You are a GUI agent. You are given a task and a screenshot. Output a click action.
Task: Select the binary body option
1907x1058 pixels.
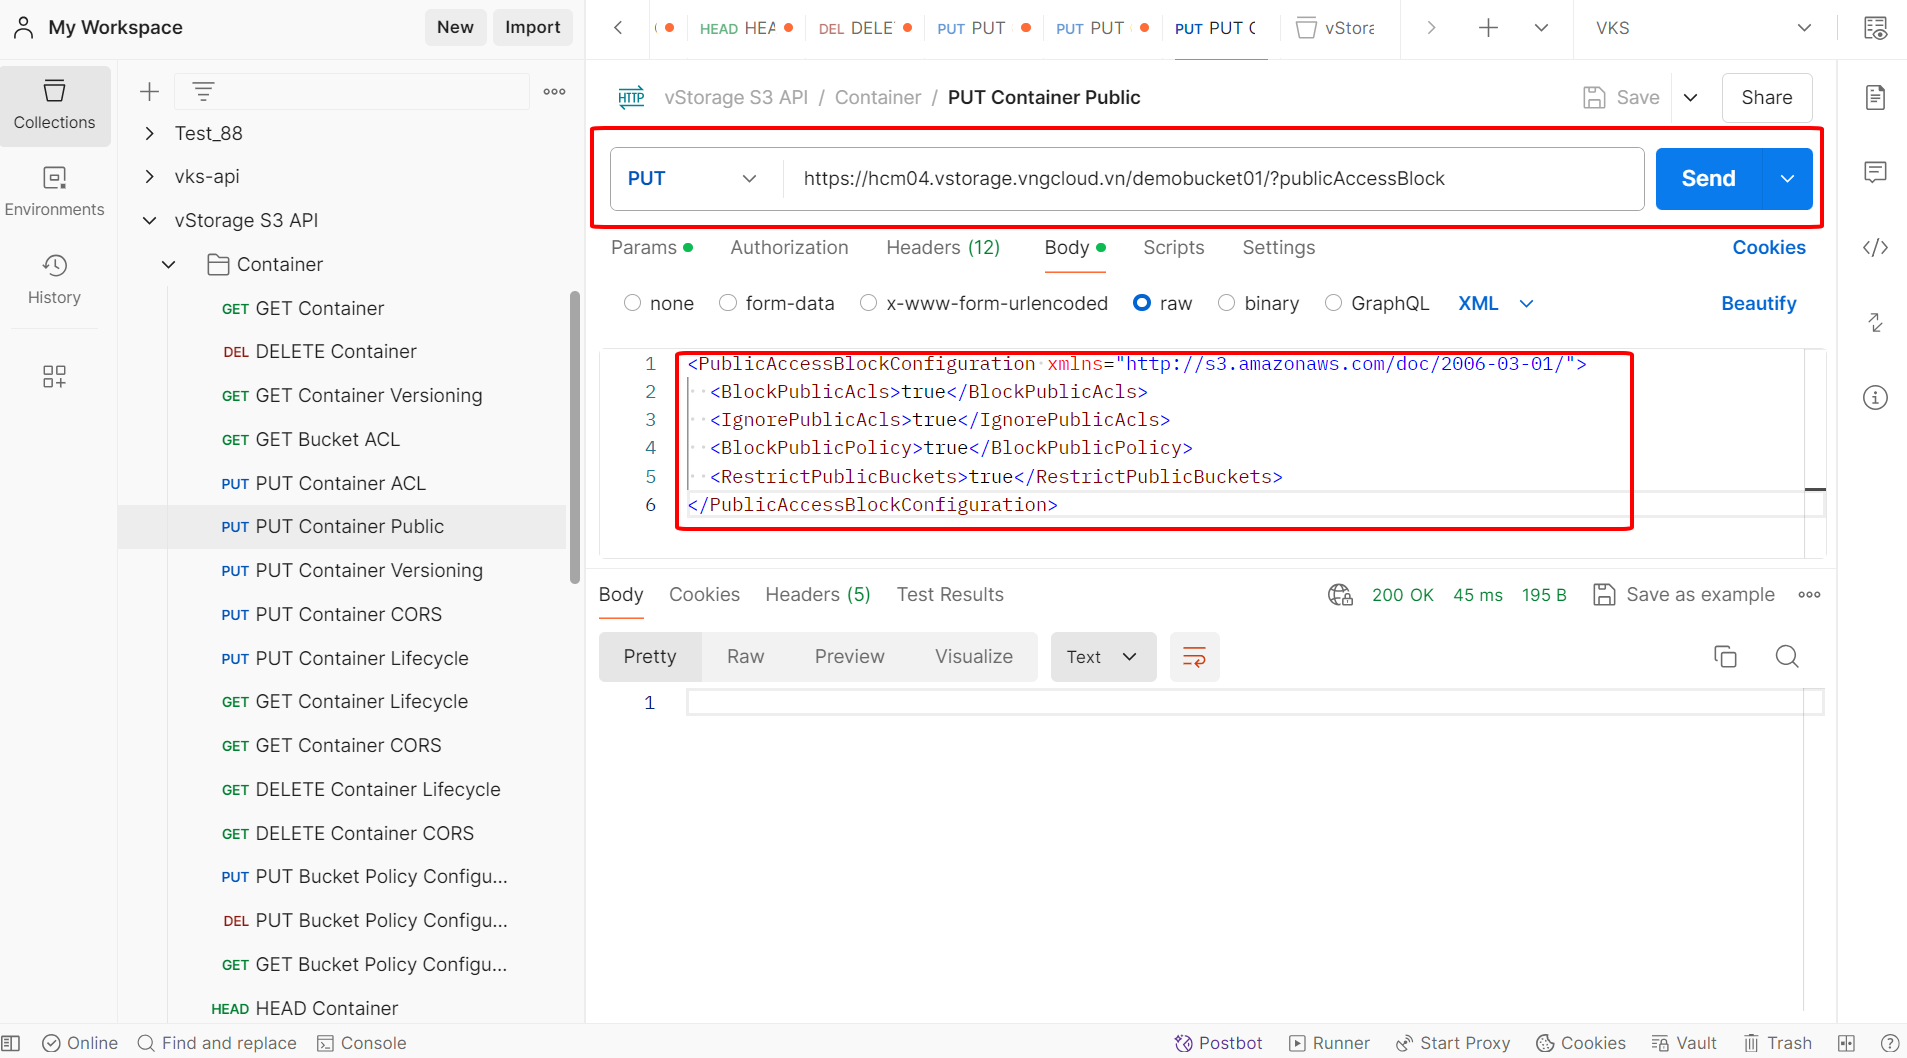pyautogui.click(x=1226, y=303)
